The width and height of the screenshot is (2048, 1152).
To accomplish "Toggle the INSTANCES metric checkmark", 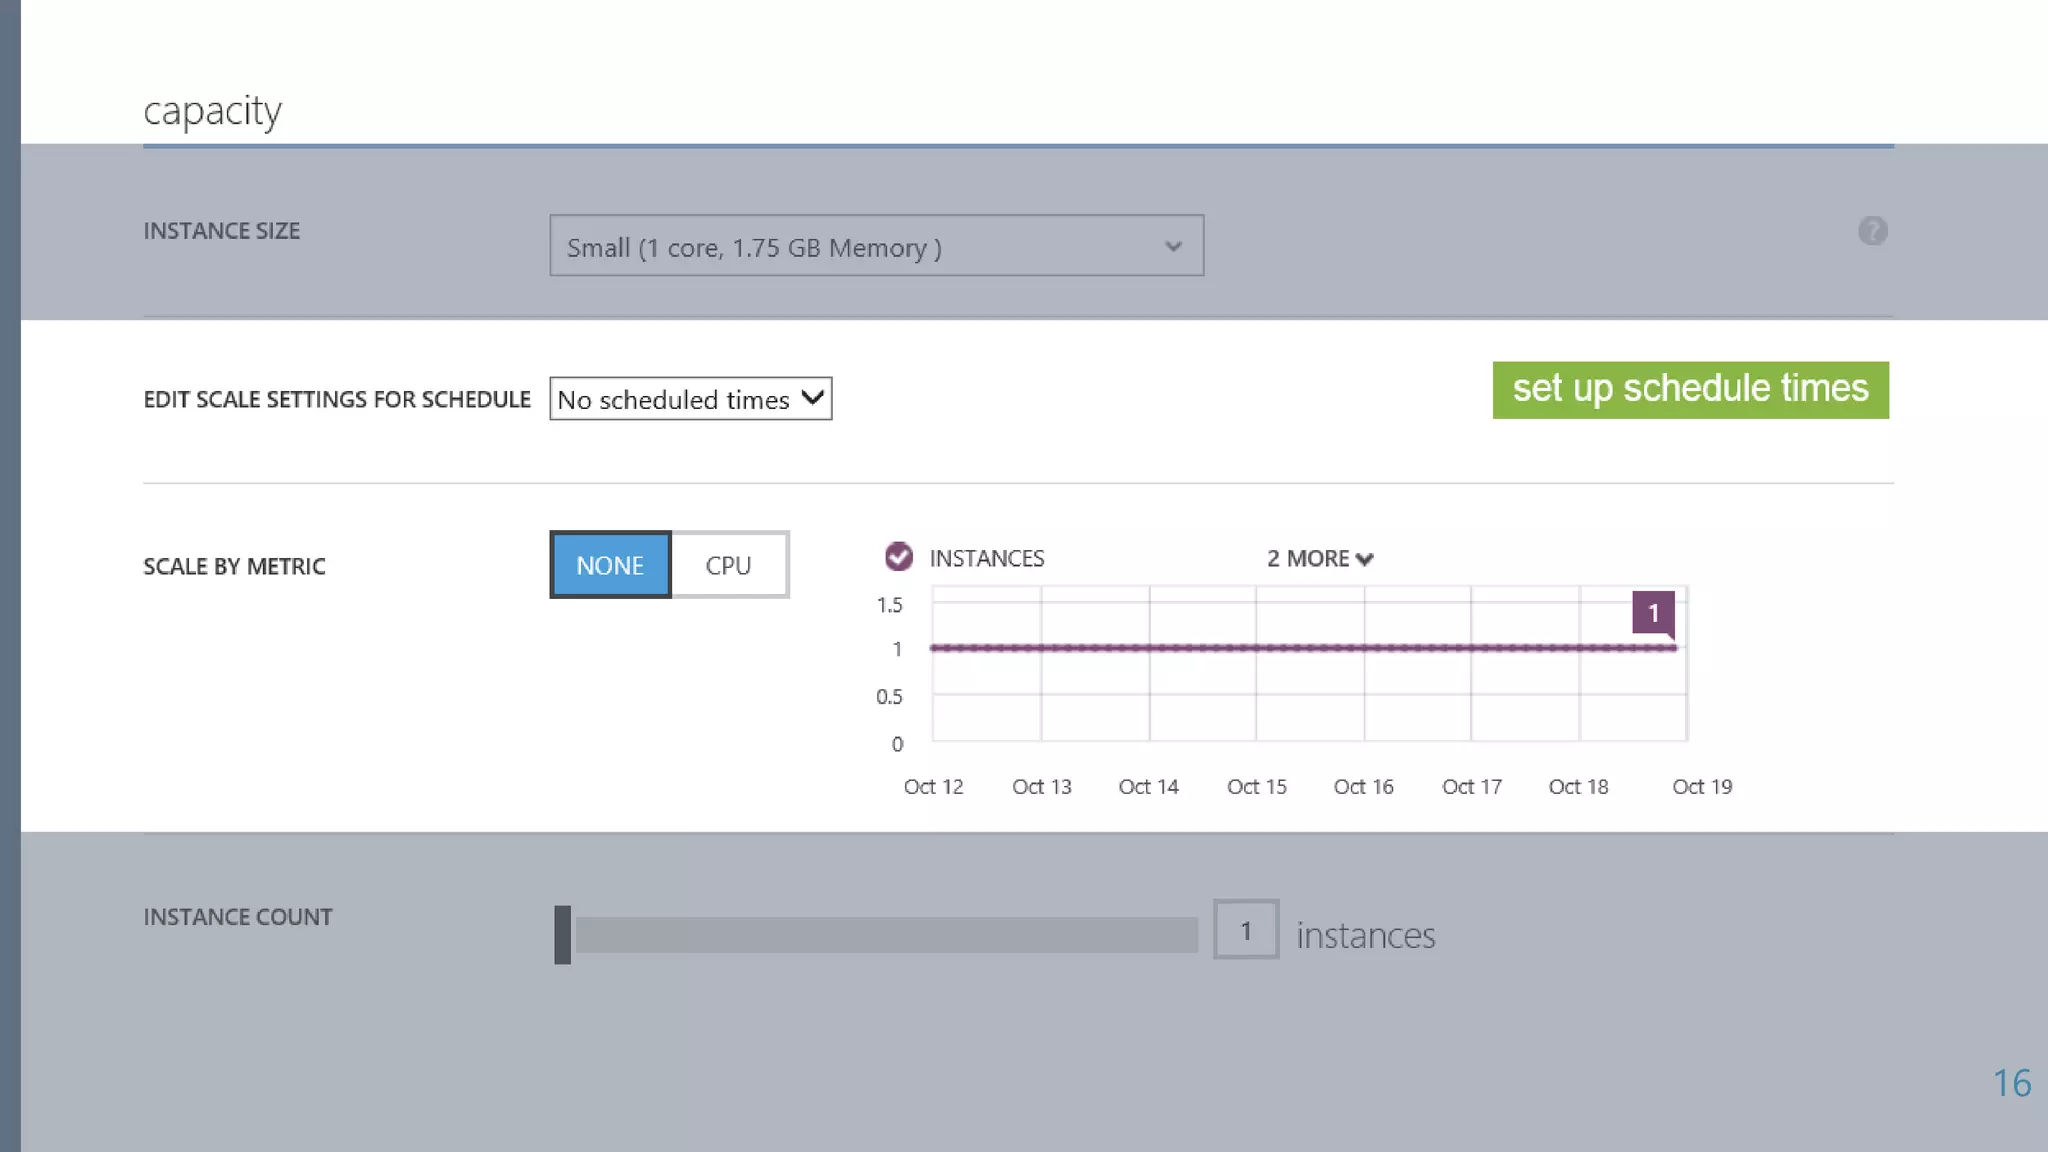I will point(898,557).
